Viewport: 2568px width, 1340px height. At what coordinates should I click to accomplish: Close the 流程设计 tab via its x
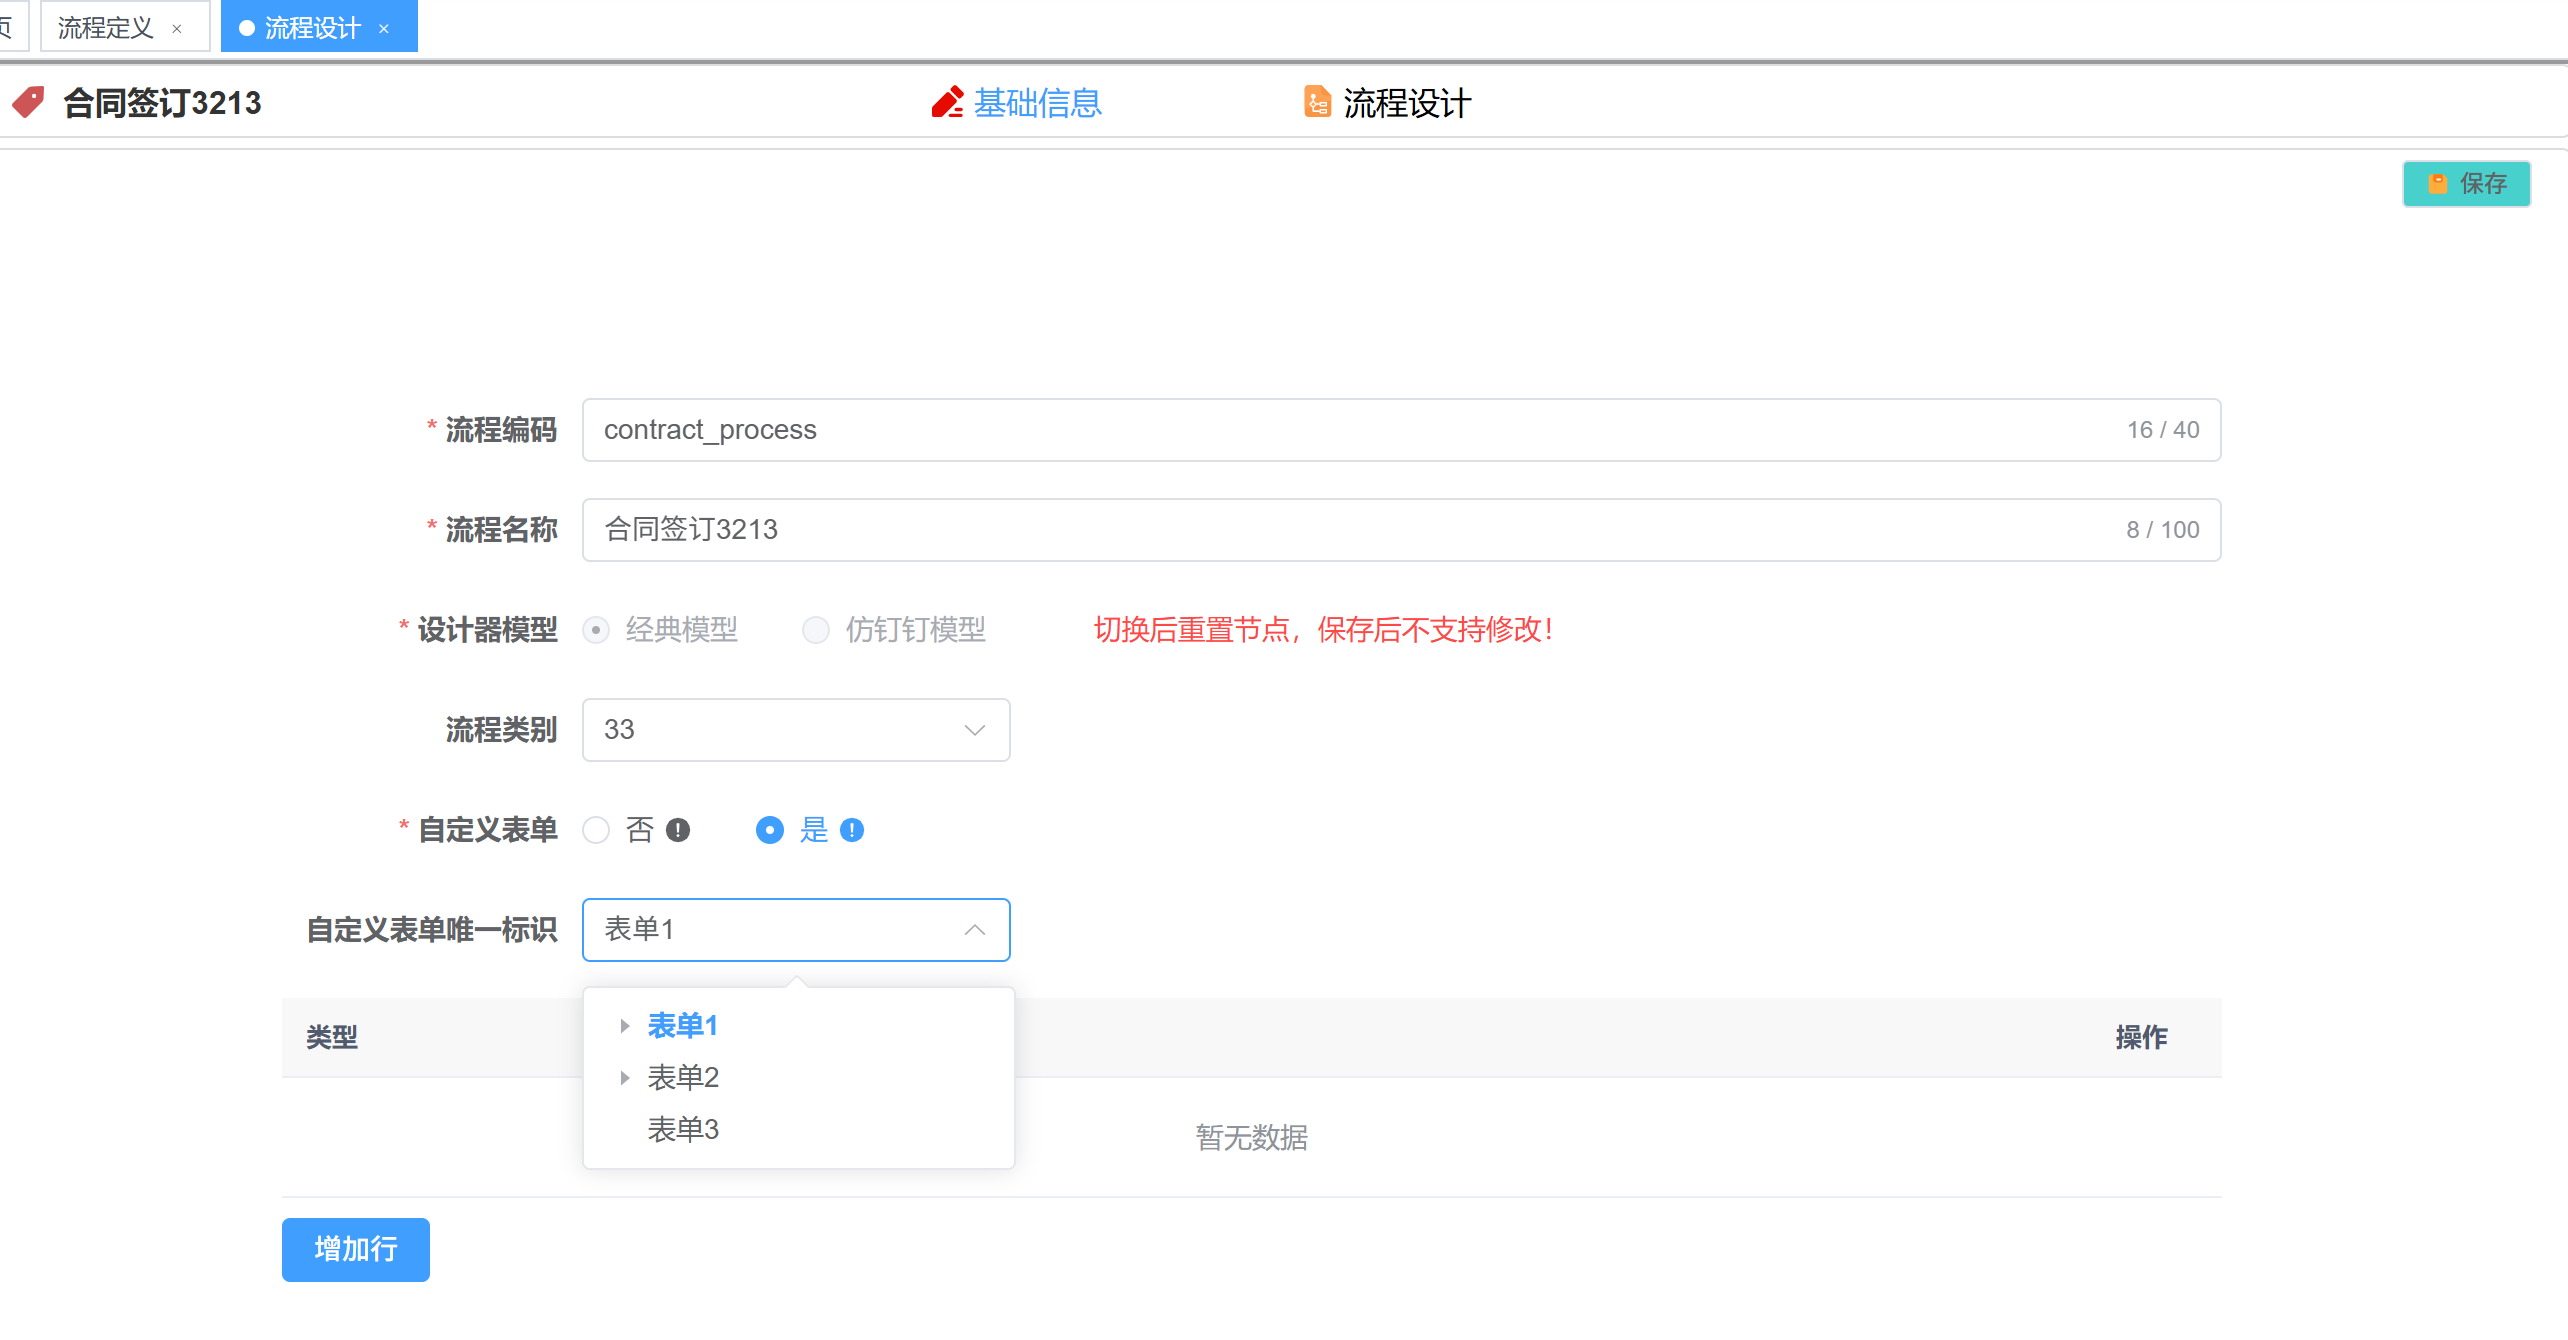pyautogui.click(x=384, y=29)
